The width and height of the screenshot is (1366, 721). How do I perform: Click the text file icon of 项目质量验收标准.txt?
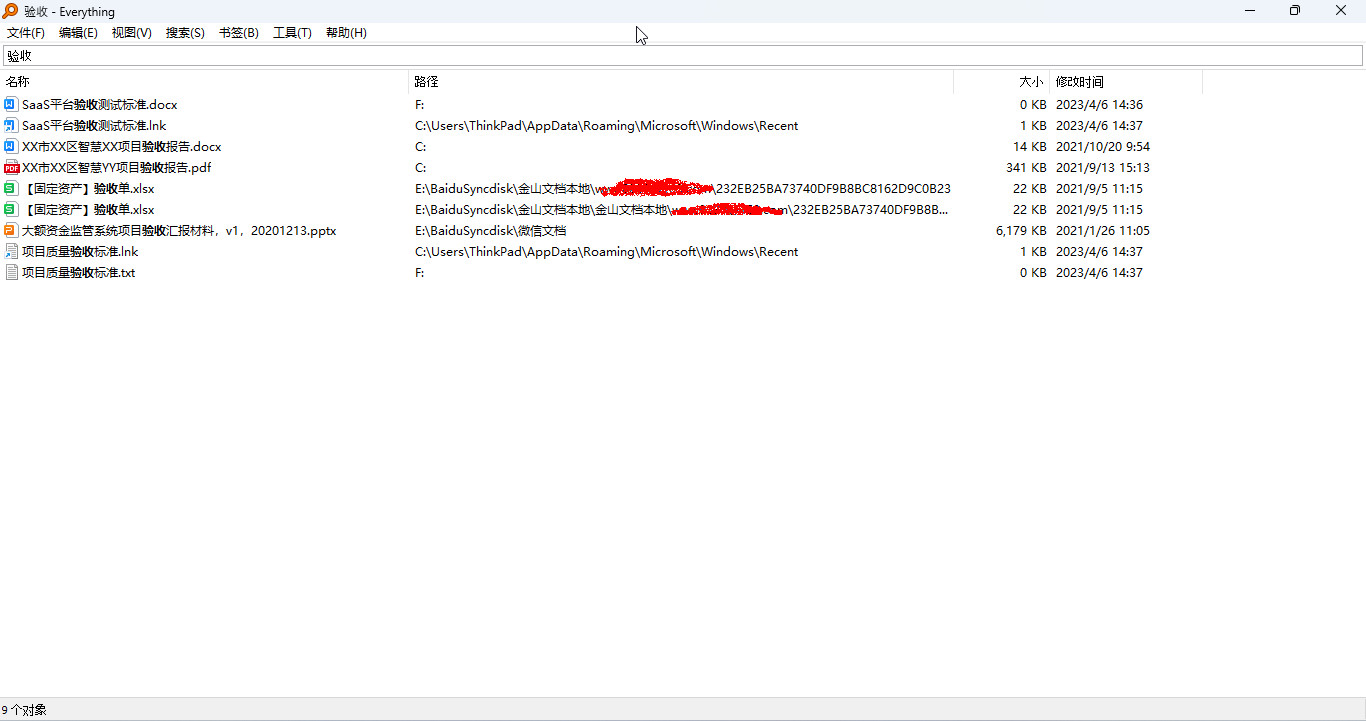[x=11, y=273]
